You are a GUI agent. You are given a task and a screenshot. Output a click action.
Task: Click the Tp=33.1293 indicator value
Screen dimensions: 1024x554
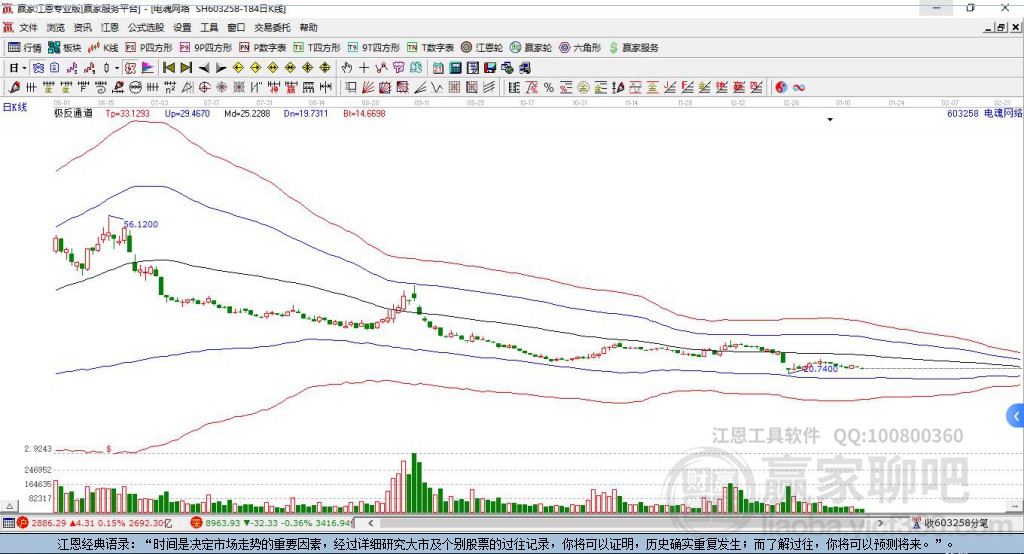127,114
